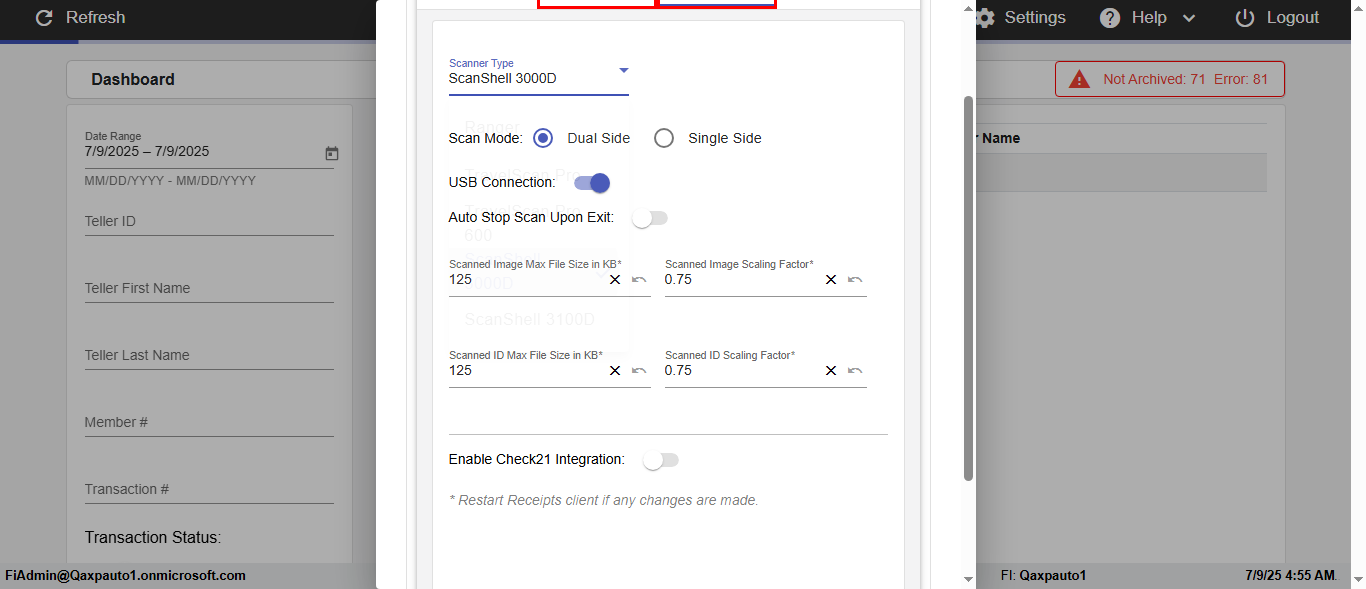Turn off the USB Connection toggle
This screenshot has width=1366, height=589.
(592, 183)
